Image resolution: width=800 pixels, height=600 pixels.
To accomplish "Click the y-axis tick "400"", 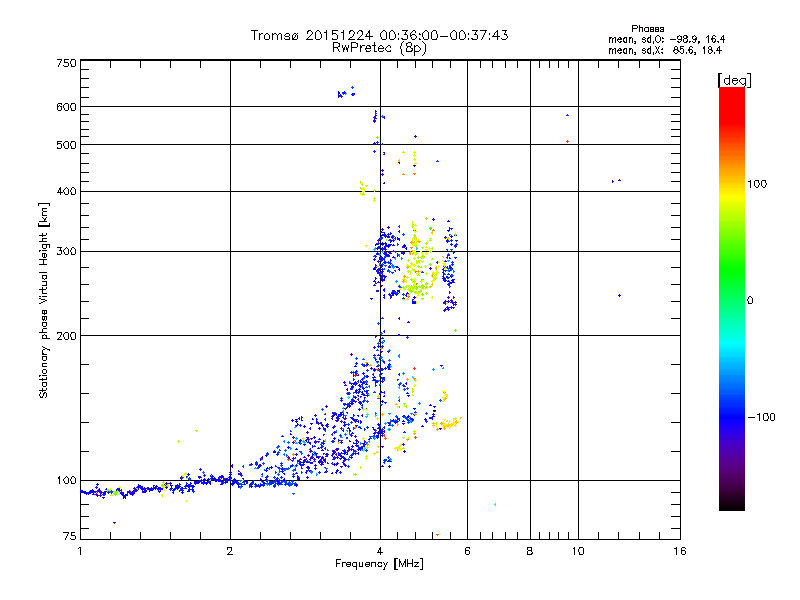I will click(x=67, y=192).
